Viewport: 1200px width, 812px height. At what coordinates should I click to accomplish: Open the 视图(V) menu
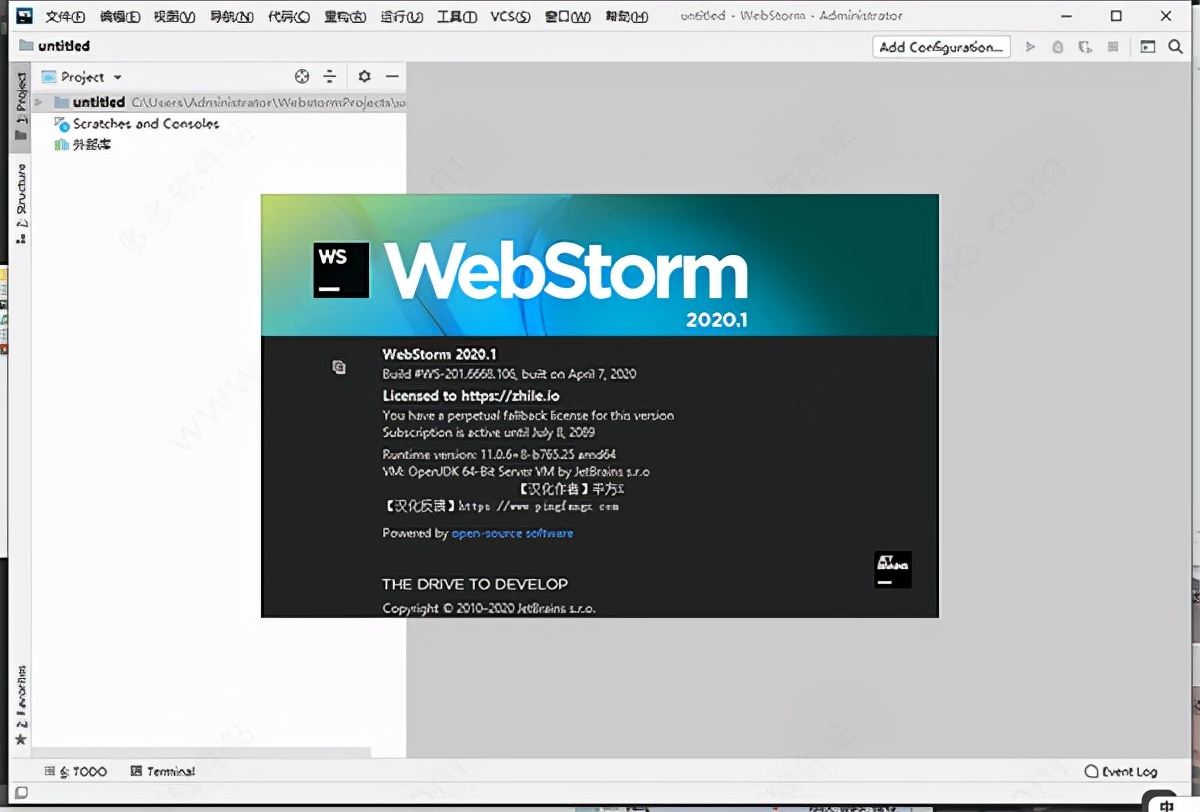click(175, 17)
